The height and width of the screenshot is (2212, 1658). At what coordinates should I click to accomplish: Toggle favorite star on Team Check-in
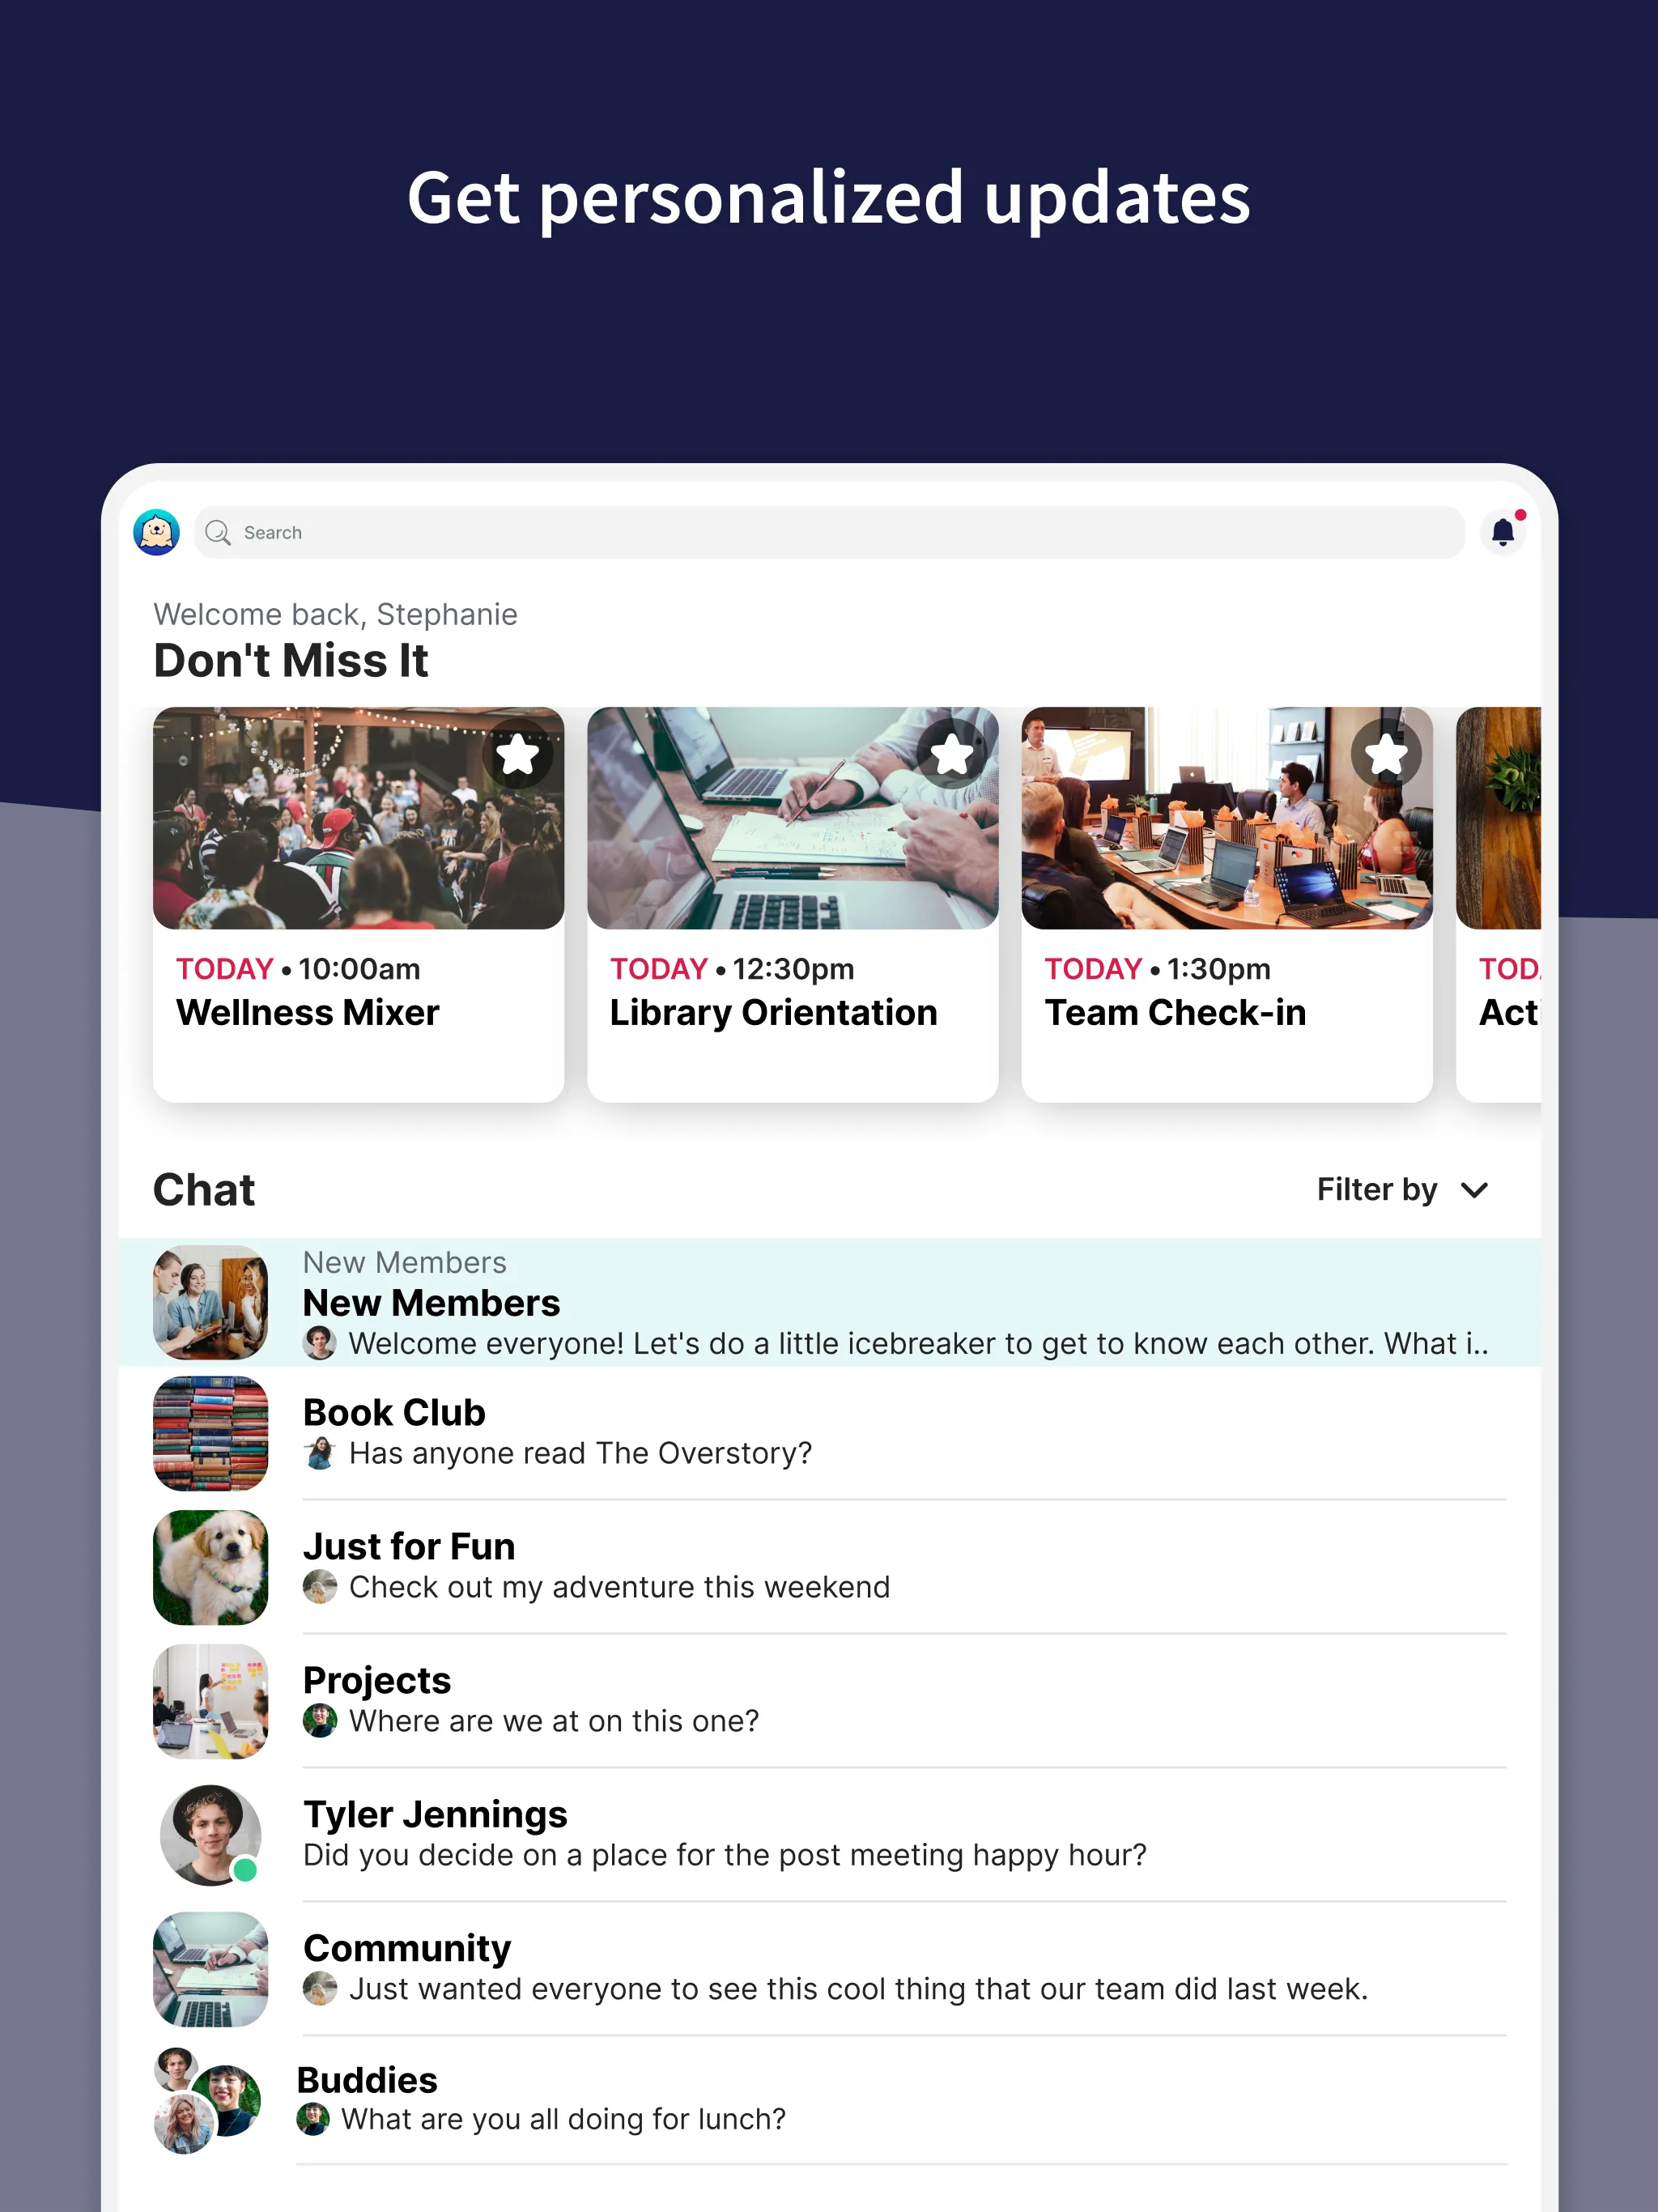pos(1383,754)
